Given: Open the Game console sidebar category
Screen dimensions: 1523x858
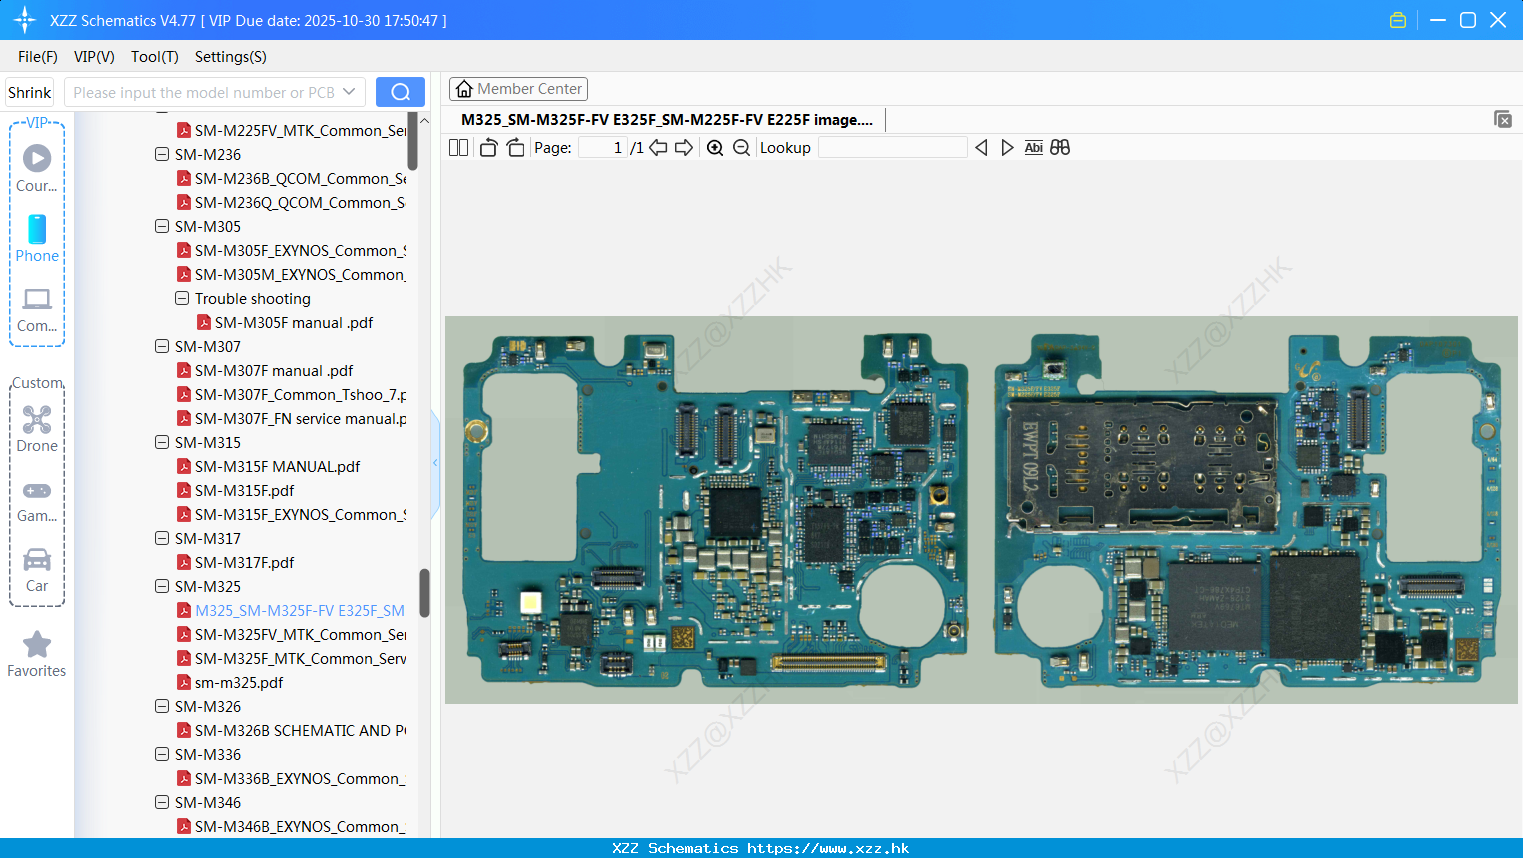Looking at the screenshot, I should click(37, 500).
